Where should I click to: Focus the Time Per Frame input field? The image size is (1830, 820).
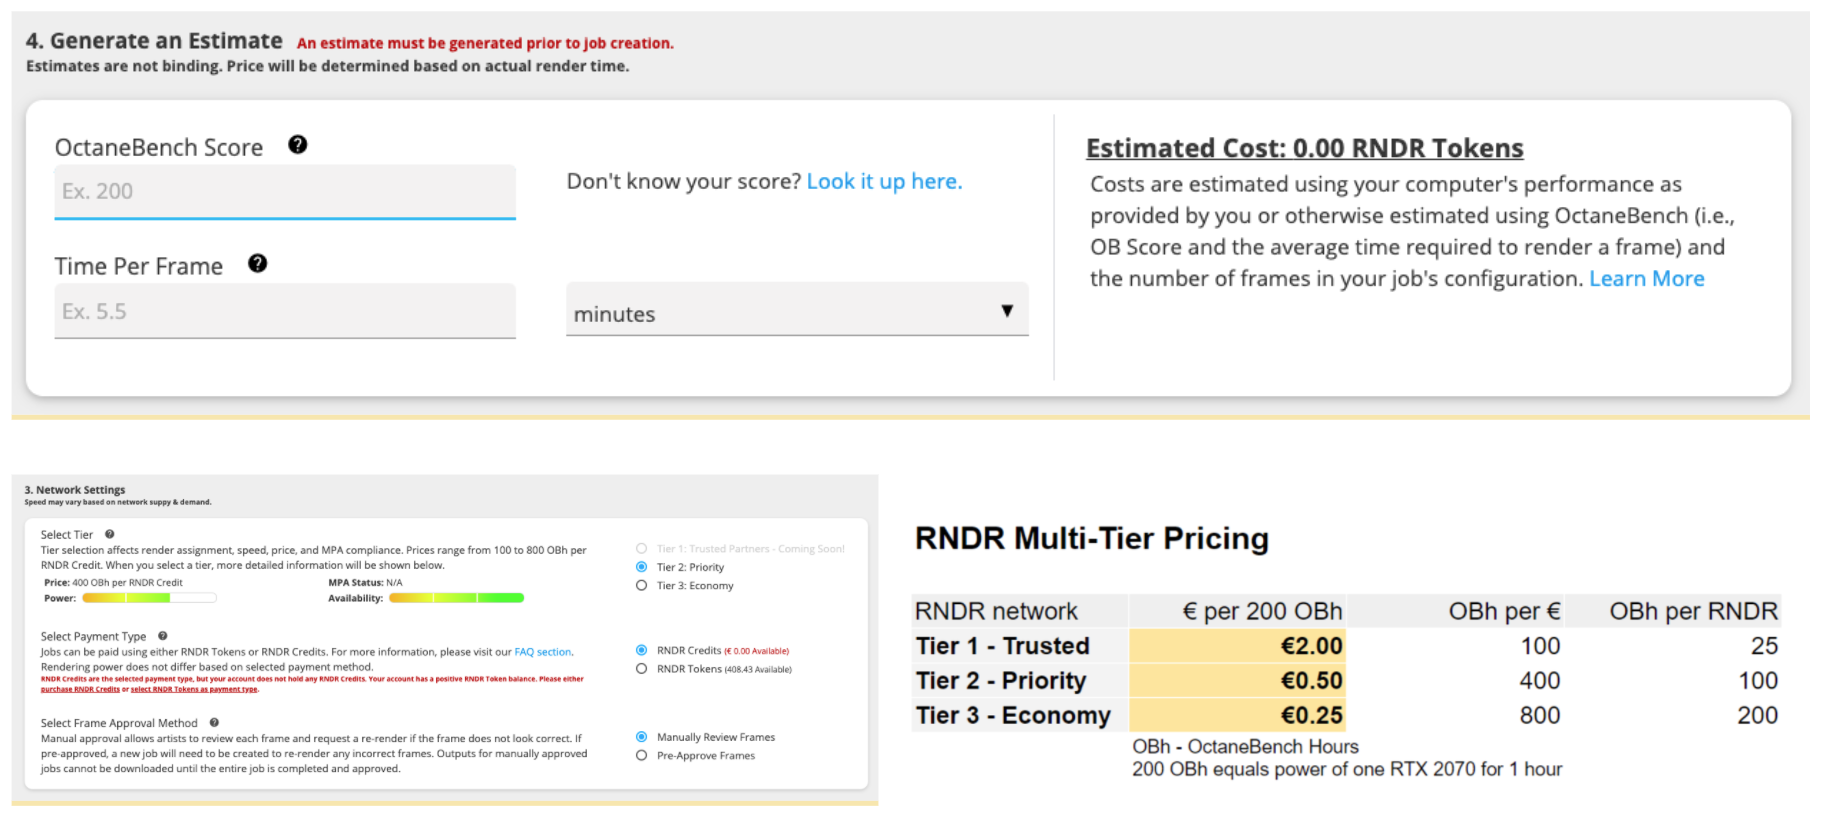(x=285, y=311)
